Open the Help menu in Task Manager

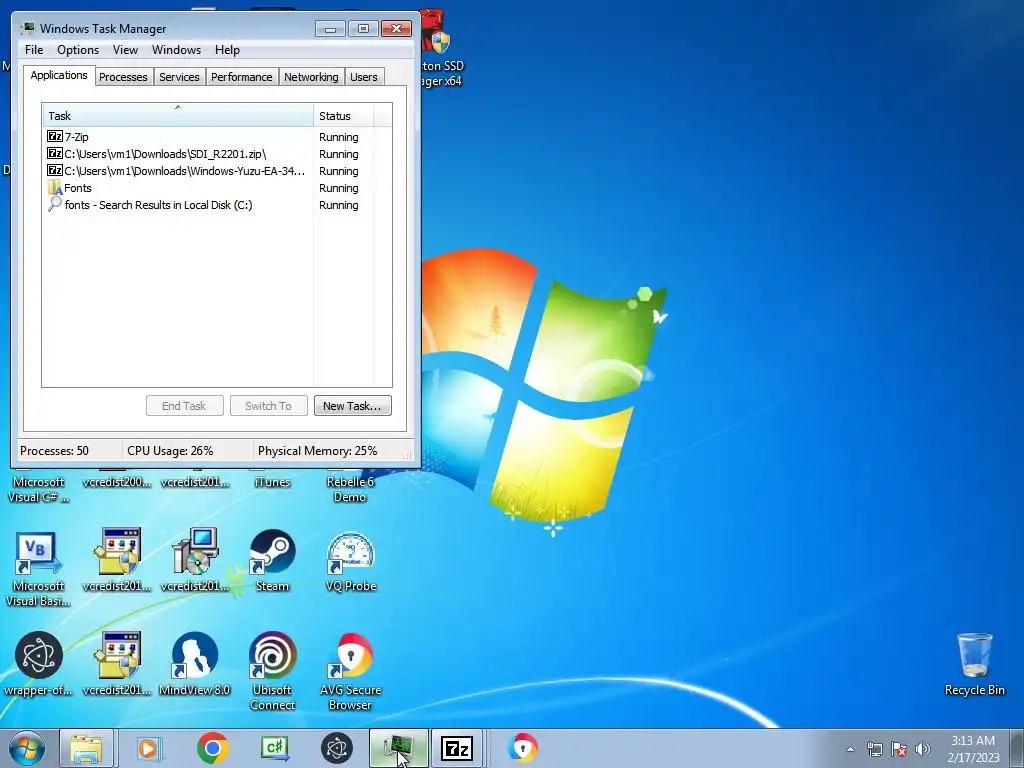tap(227, 50)
